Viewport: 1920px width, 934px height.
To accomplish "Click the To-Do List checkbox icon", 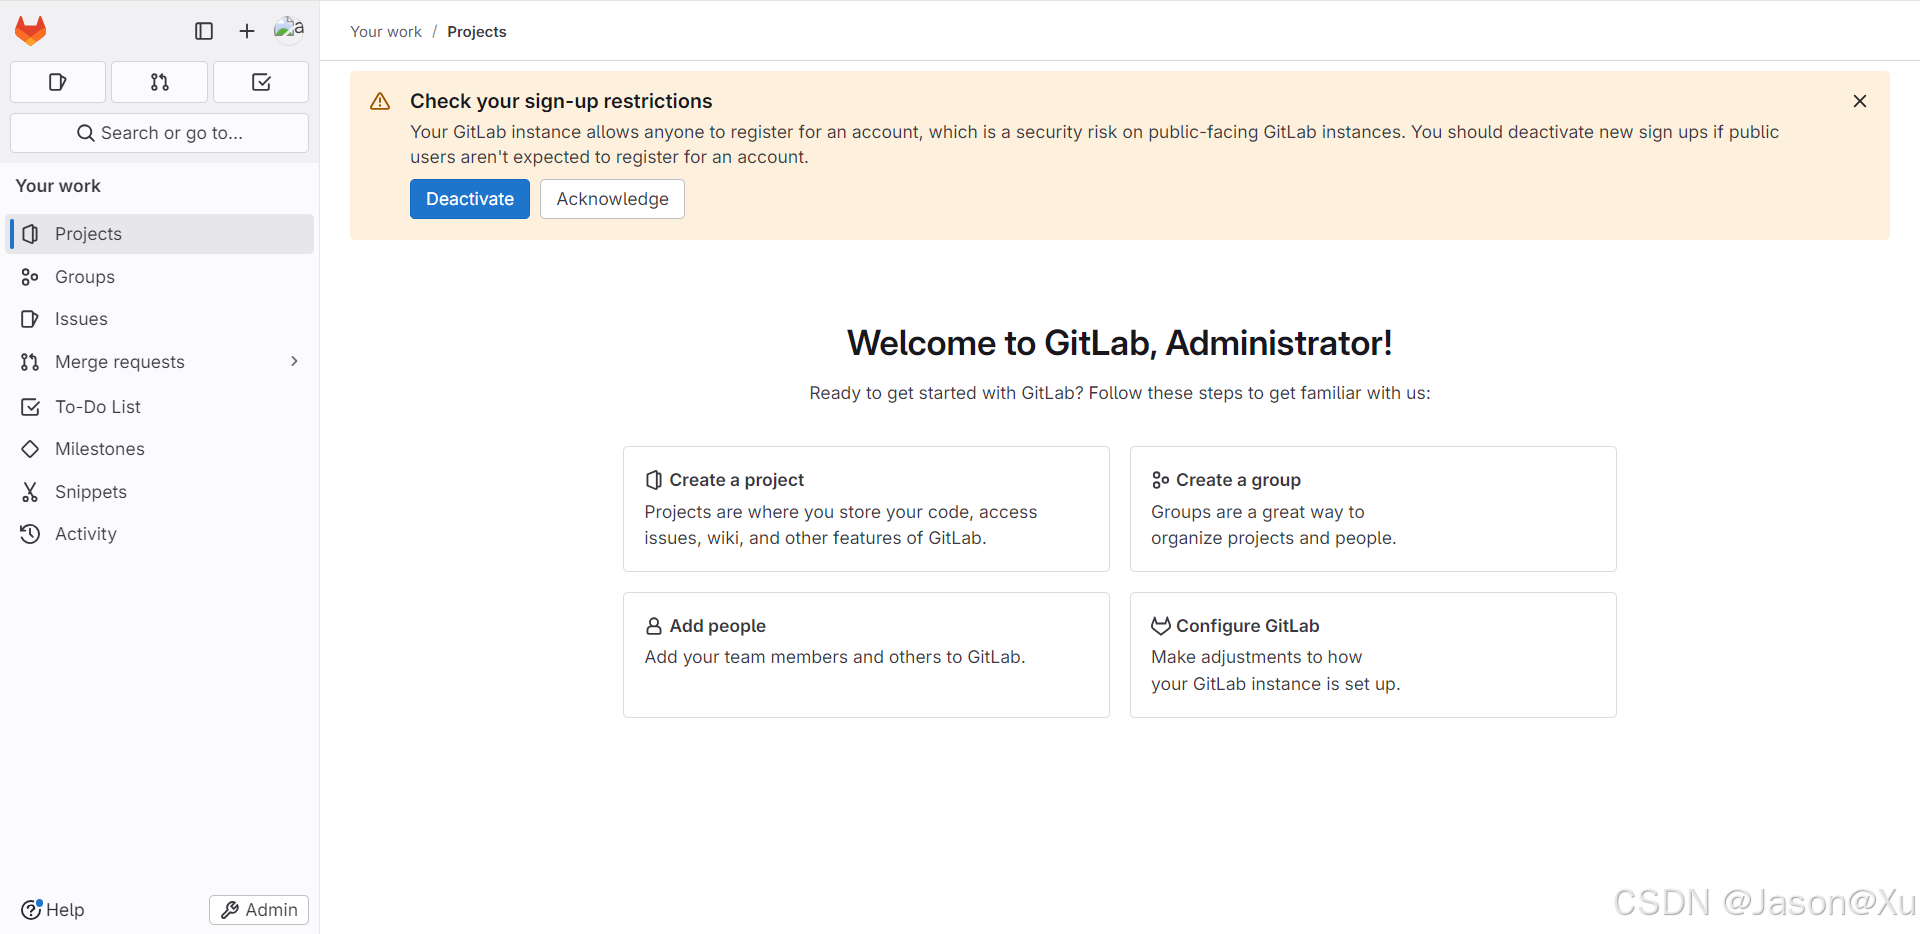I will point(30,407).
